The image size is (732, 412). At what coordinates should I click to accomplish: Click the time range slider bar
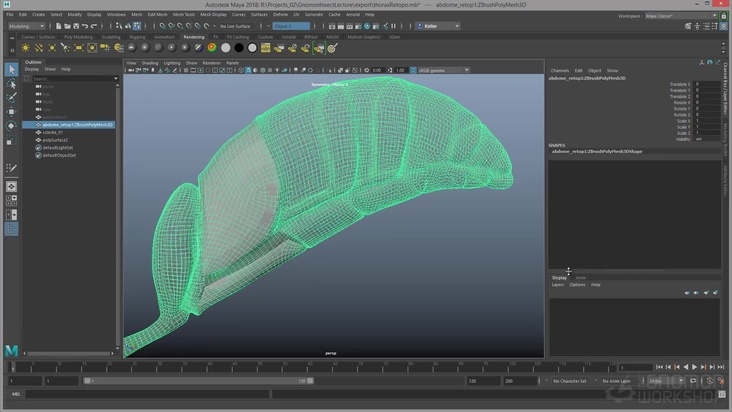click(x=199, y=381)
